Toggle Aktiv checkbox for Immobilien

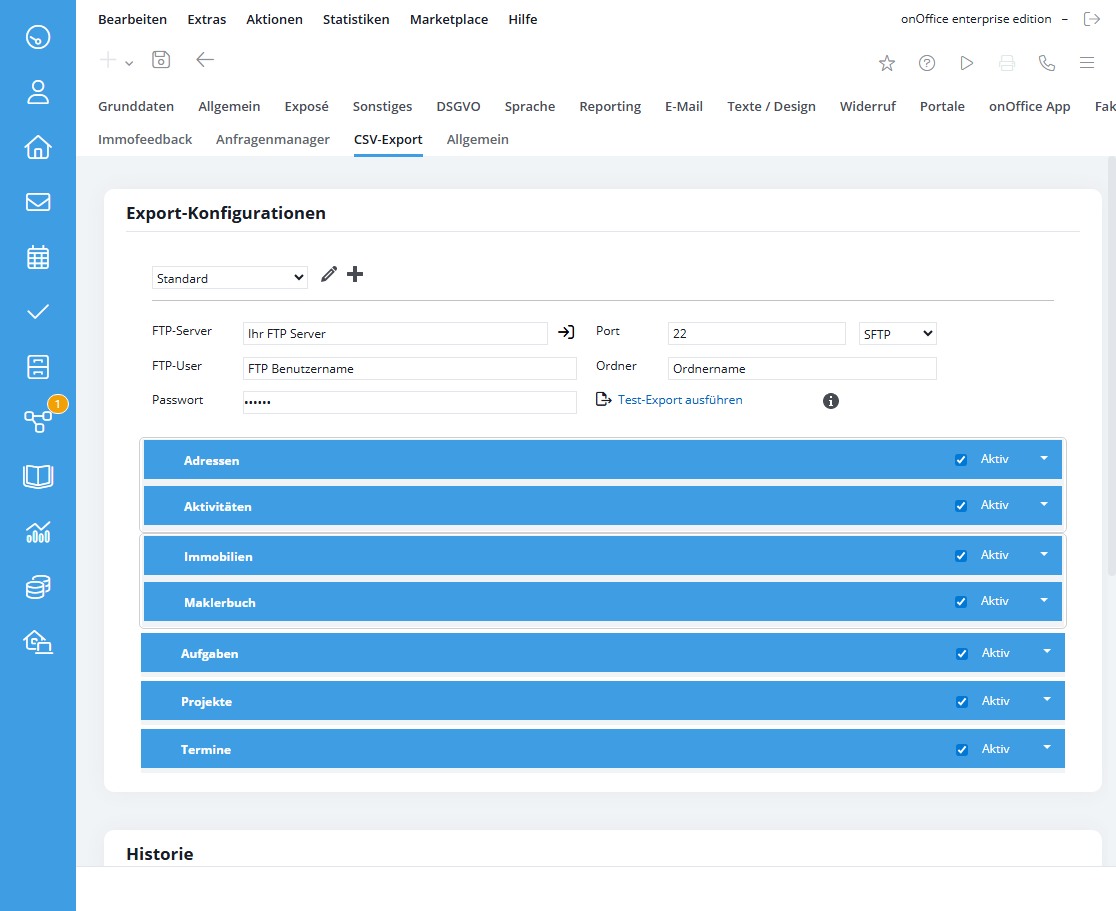[961, 556]
